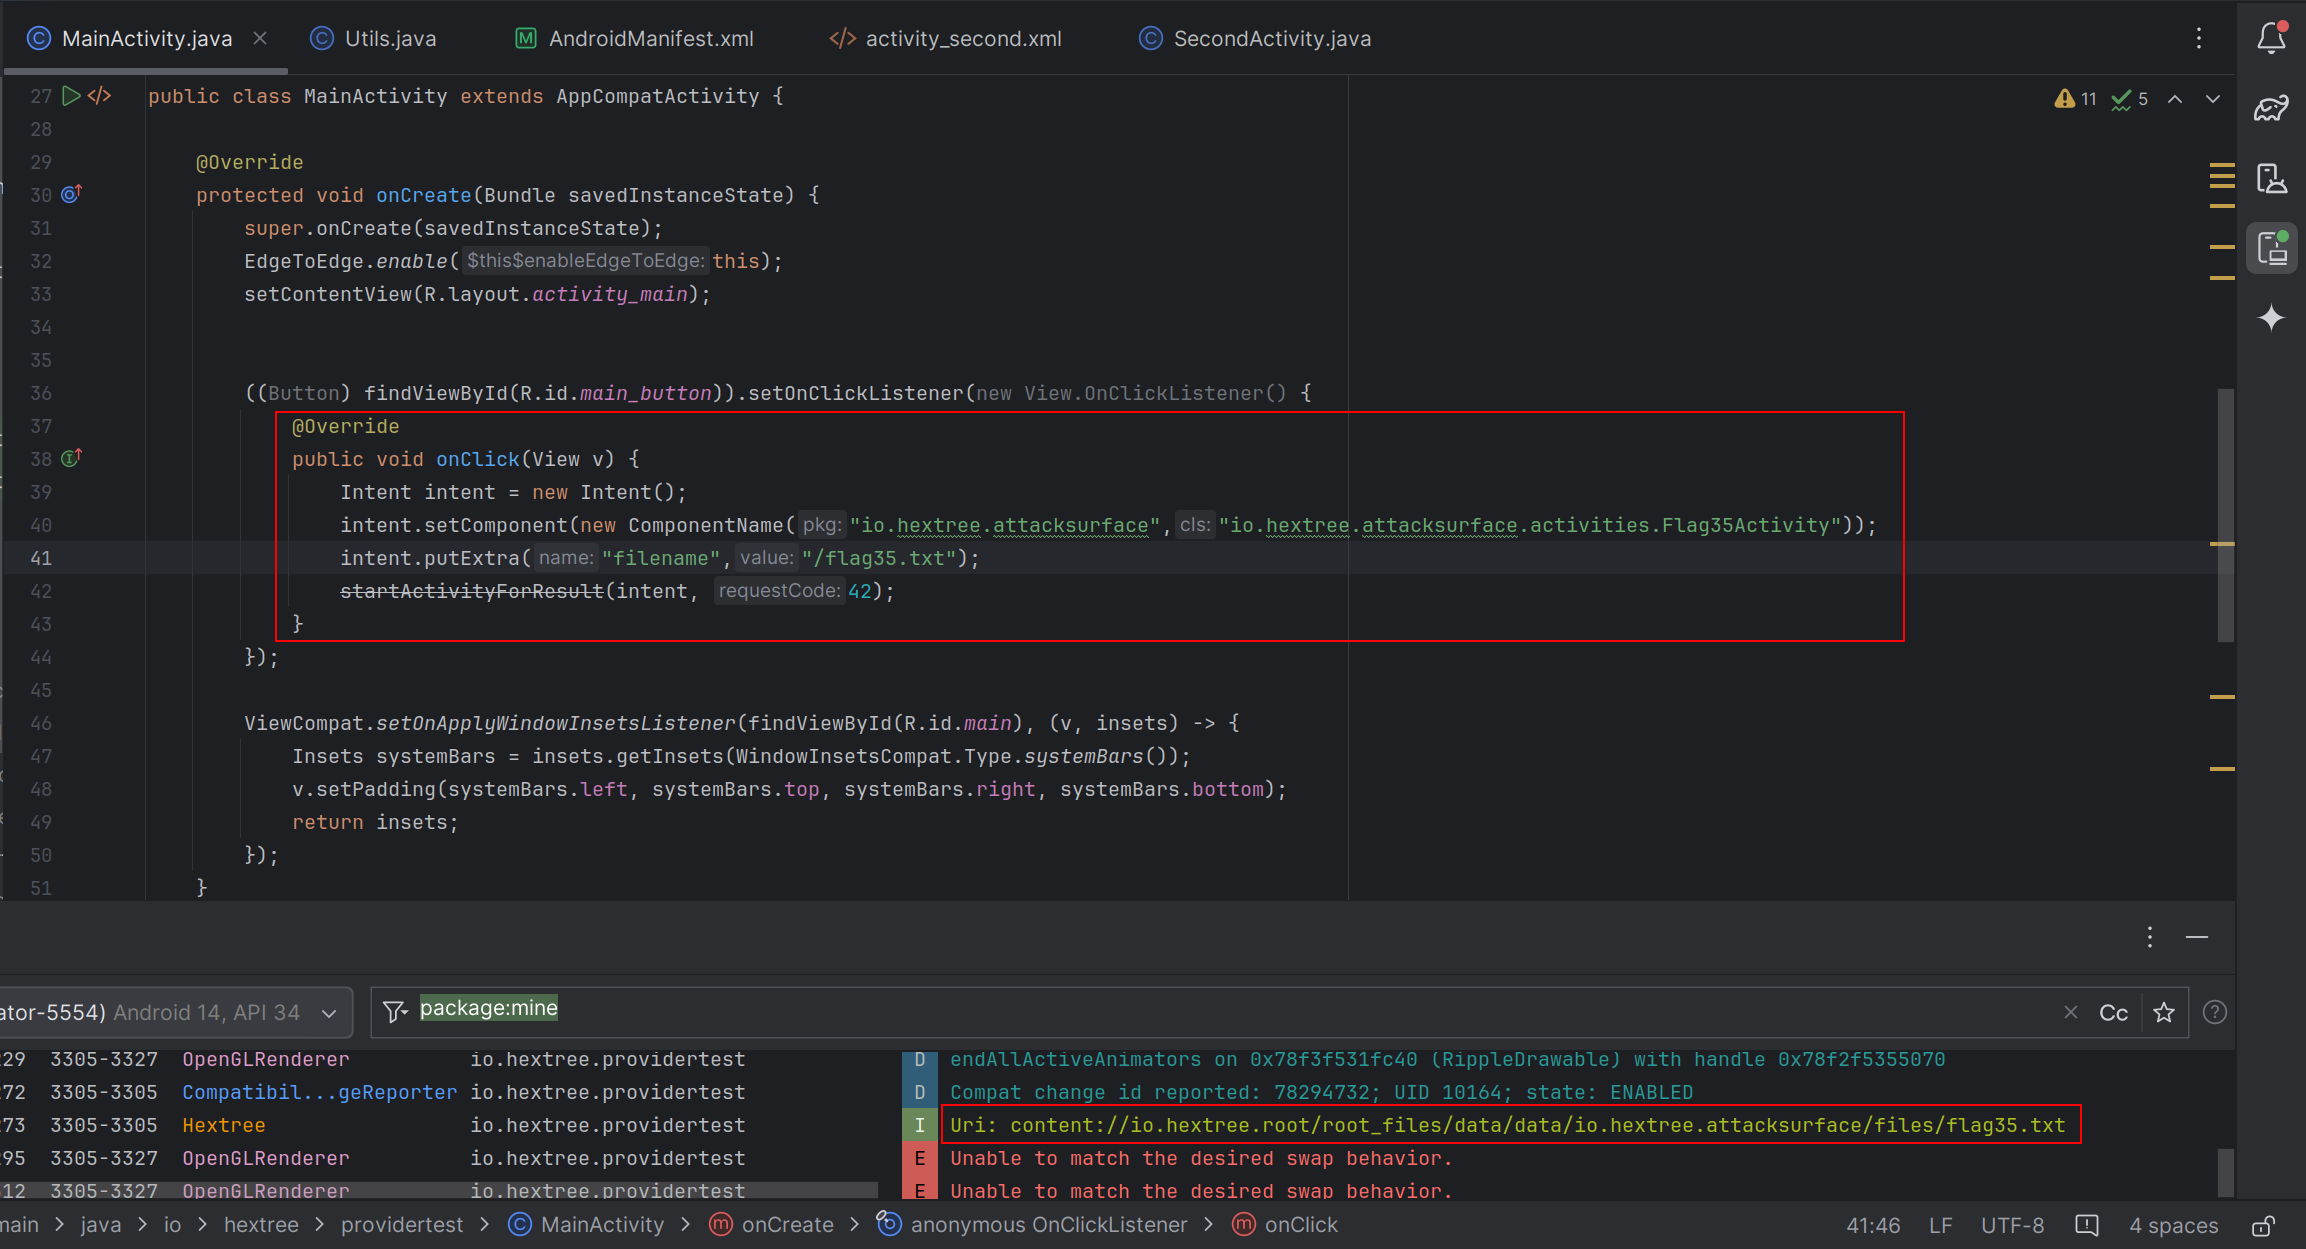Click the endAllActiveAnimators log message
The image size is (2306, 1249).
coord(1447,1059)
